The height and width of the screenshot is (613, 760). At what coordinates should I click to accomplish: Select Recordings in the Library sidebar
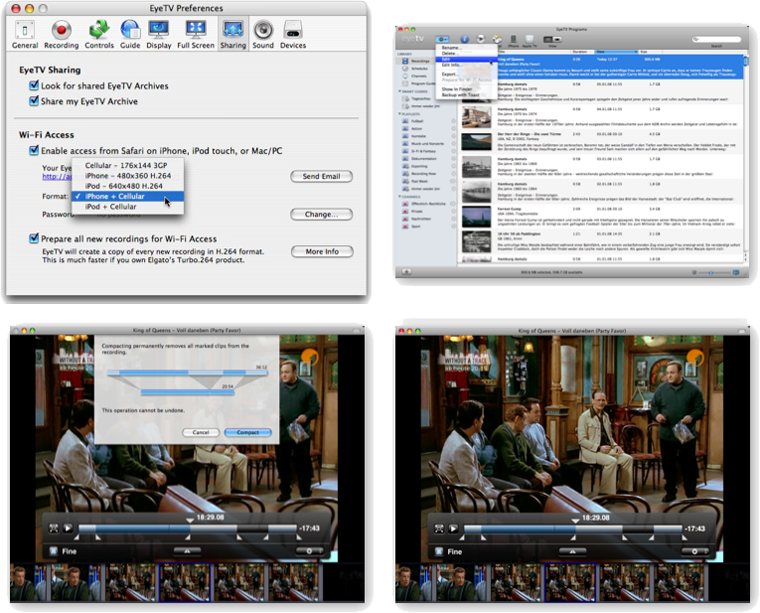[421, 61]
